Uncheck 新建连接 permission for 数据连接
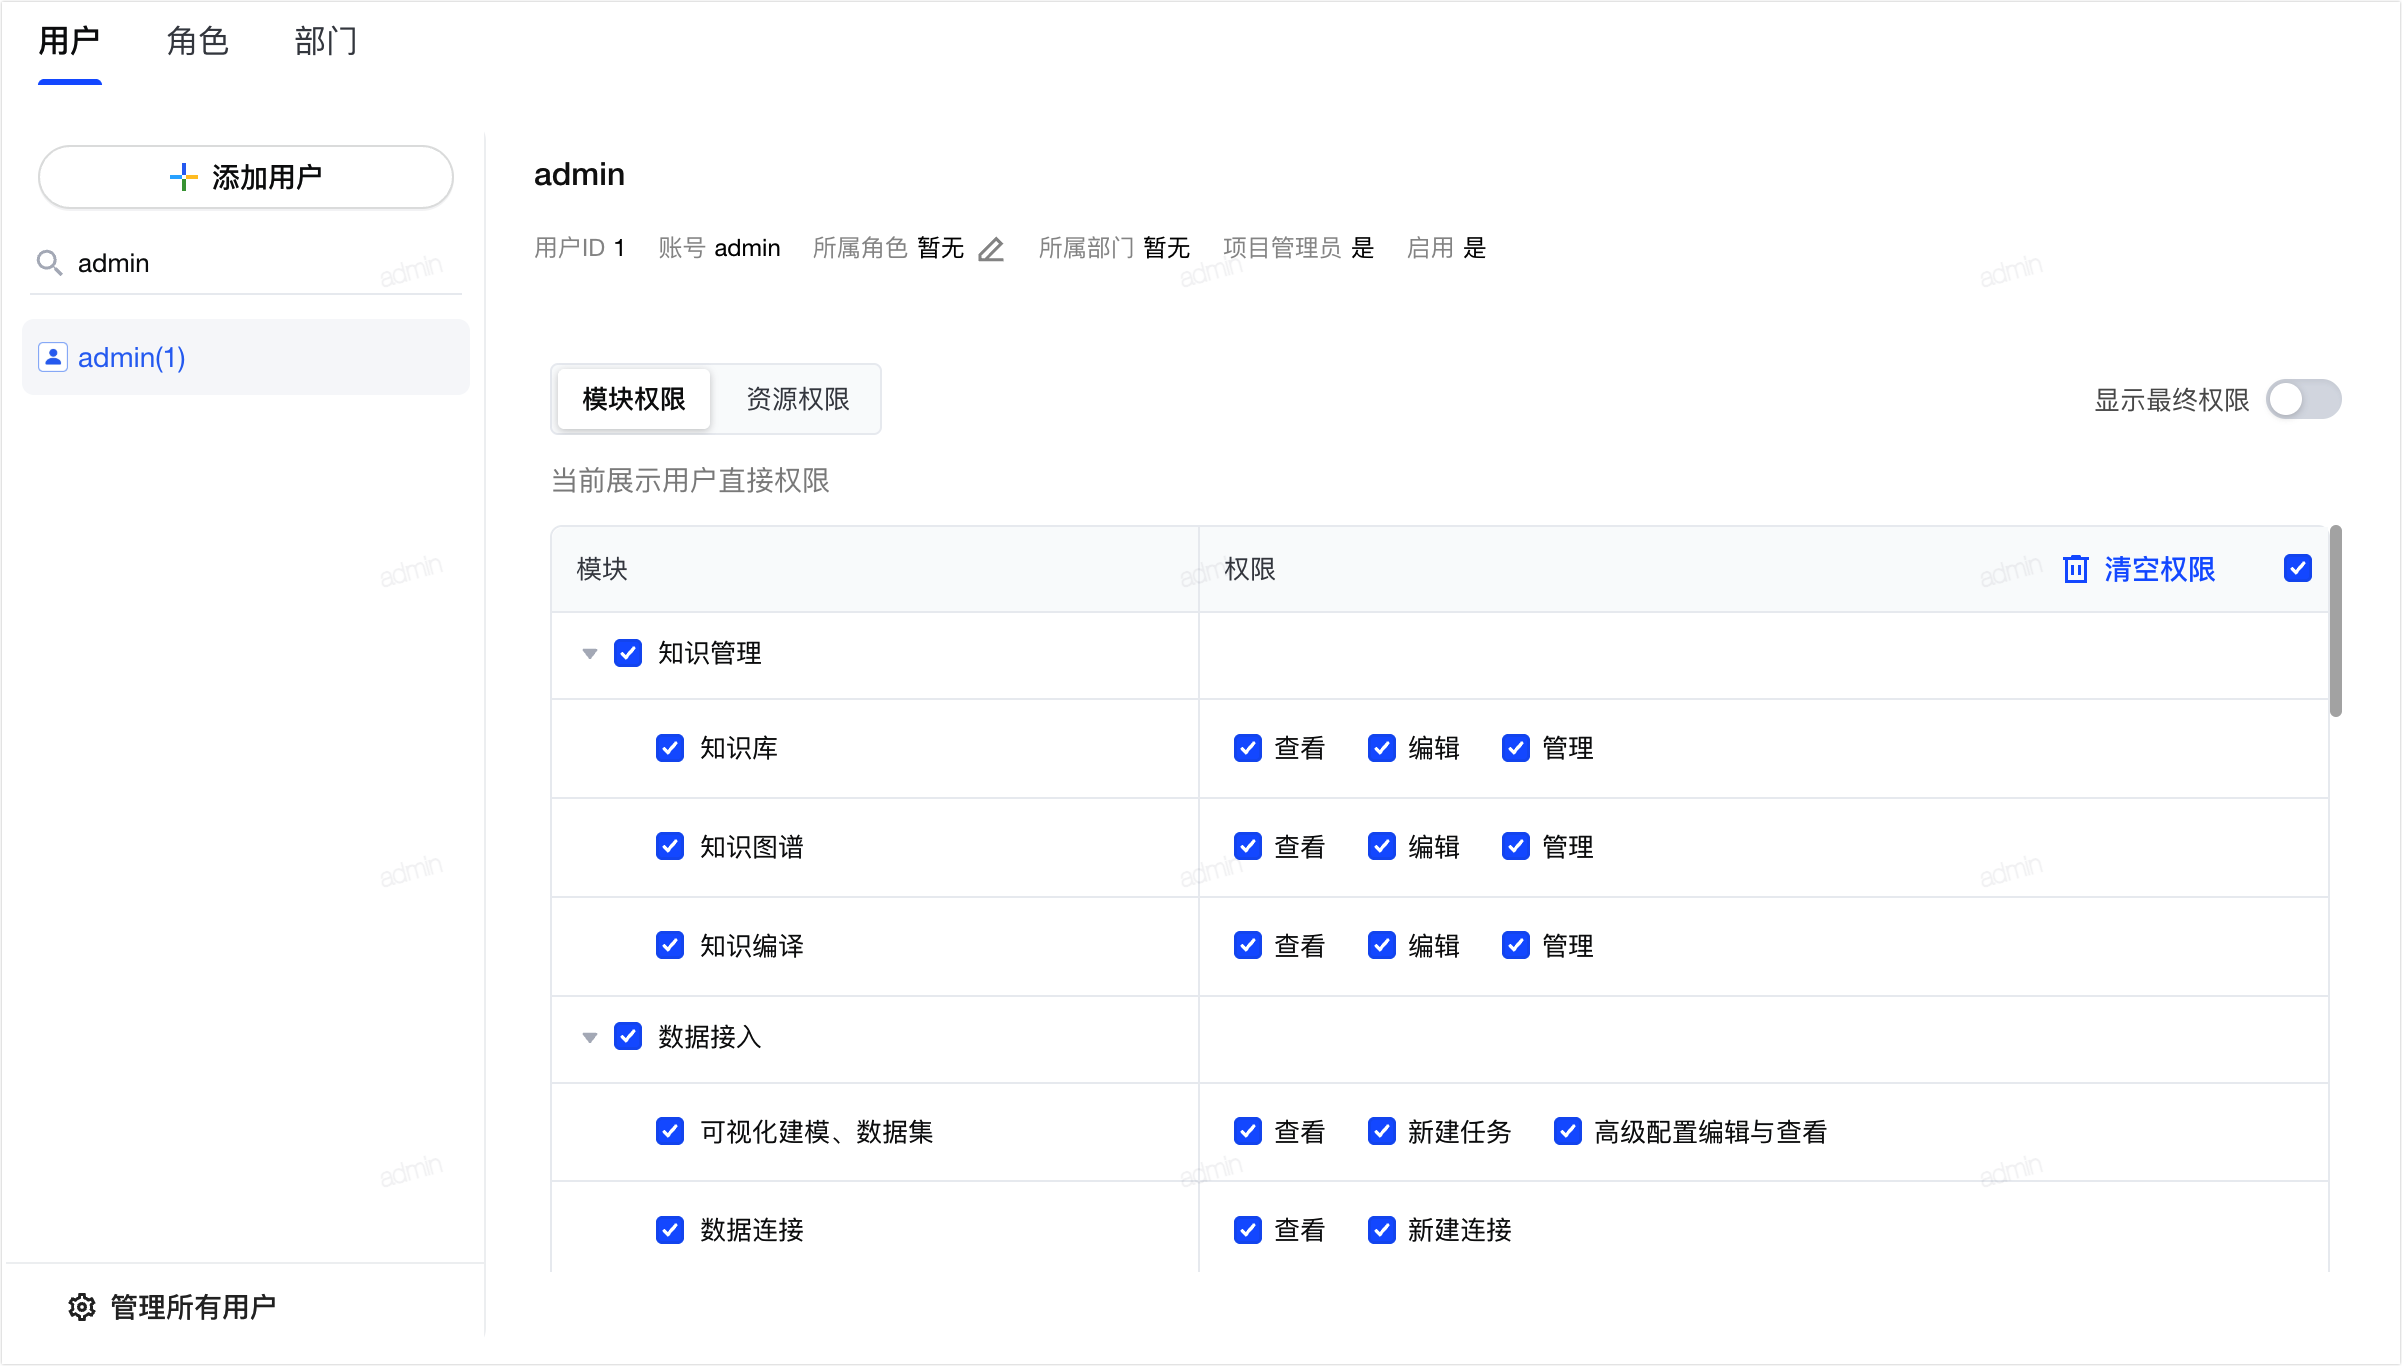Image resolution: width=2402 pixels, height=1366 pixels. click(1382, 1229)
